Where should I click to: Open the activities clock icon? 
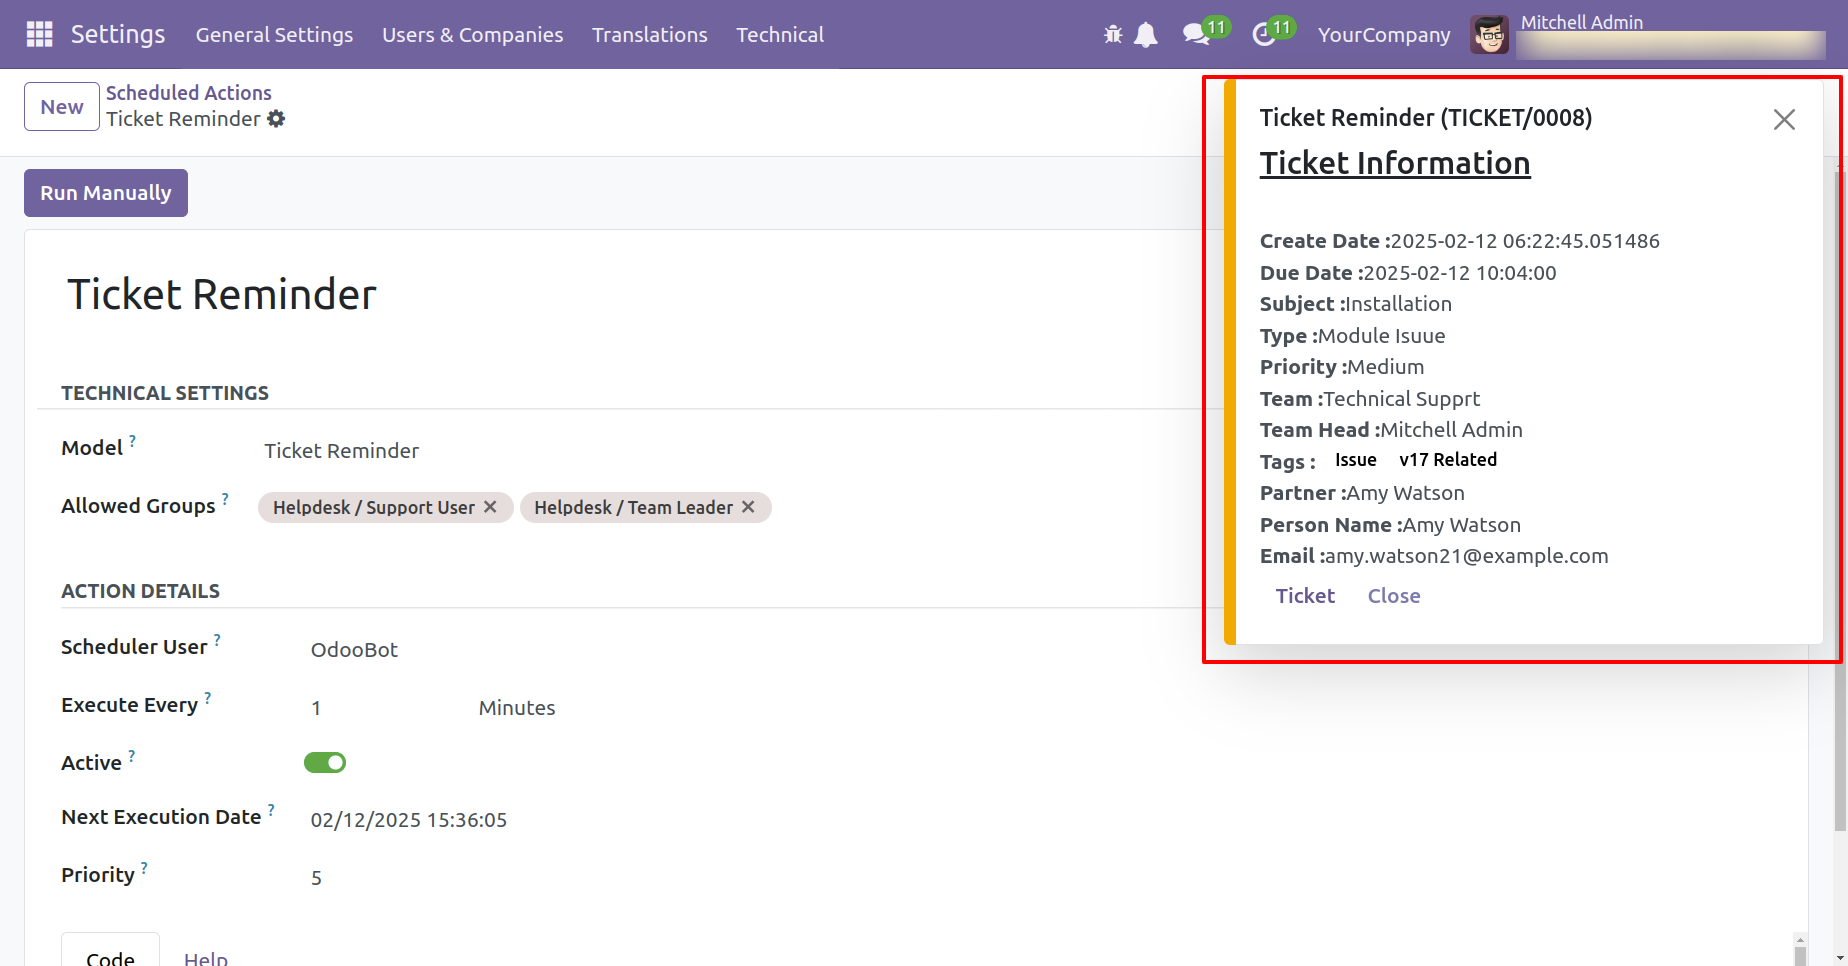pos(1264,35)
